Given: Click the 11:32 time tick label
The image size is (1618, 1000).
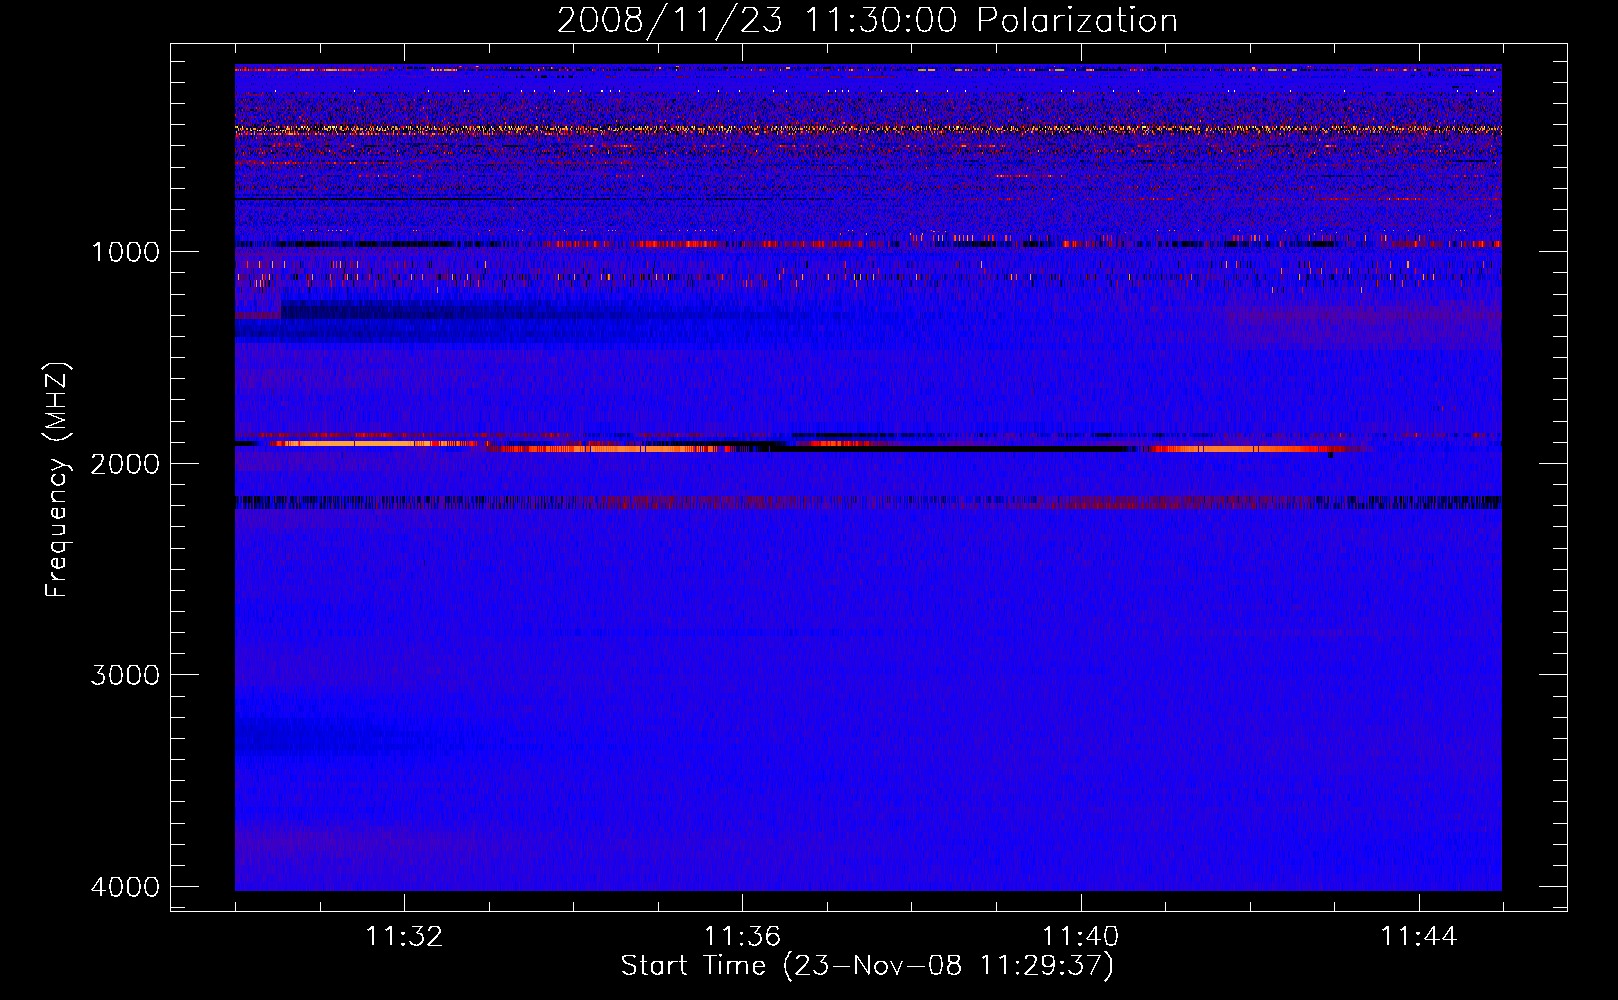Looking at the screenshot, I should 404,937.
